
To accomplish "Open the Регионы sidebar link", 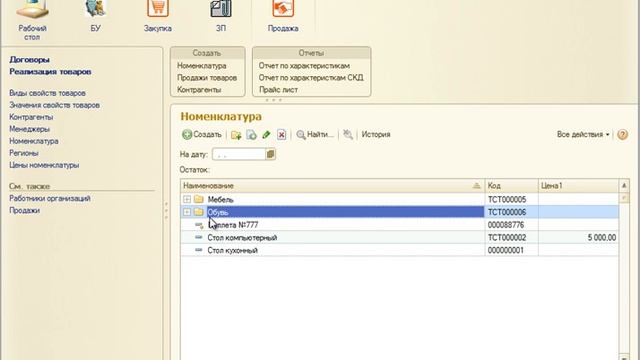I will point(24,153).
